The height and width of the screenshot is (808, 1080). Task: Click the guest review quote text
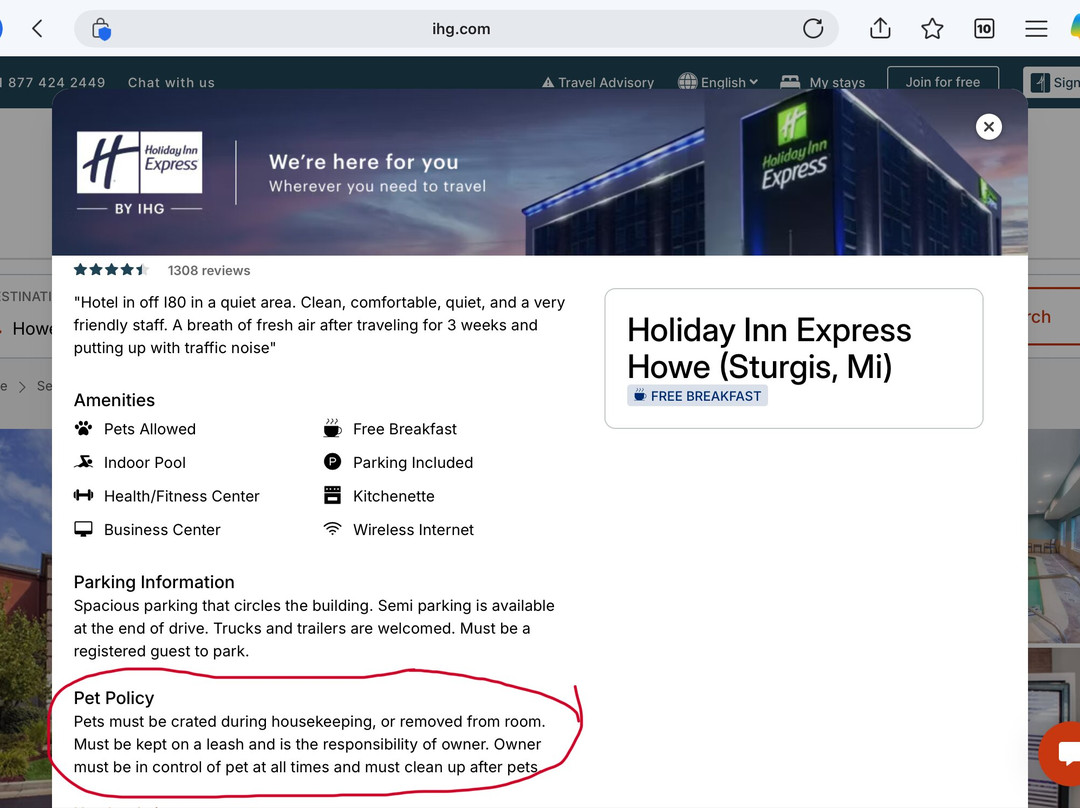(319, 325)
